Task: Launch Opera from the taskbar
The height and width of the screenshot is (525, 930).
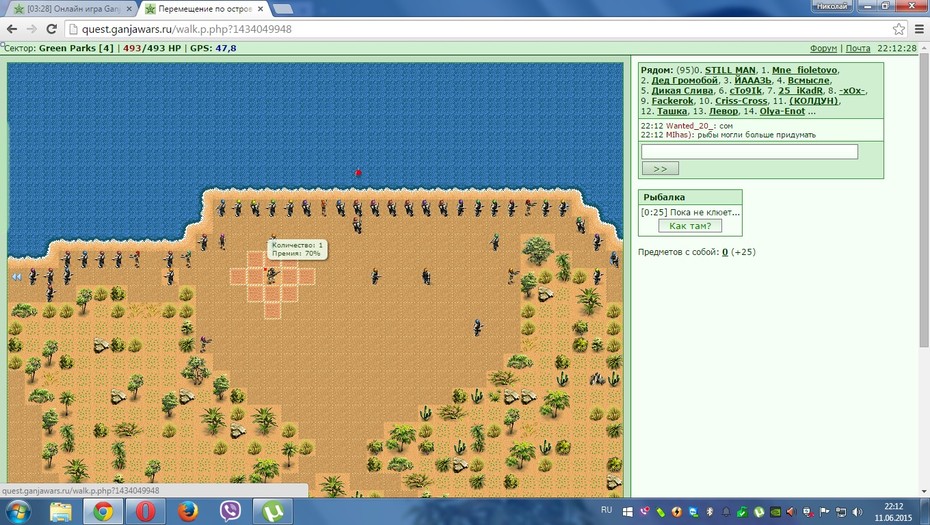Action: pos(145,511)
